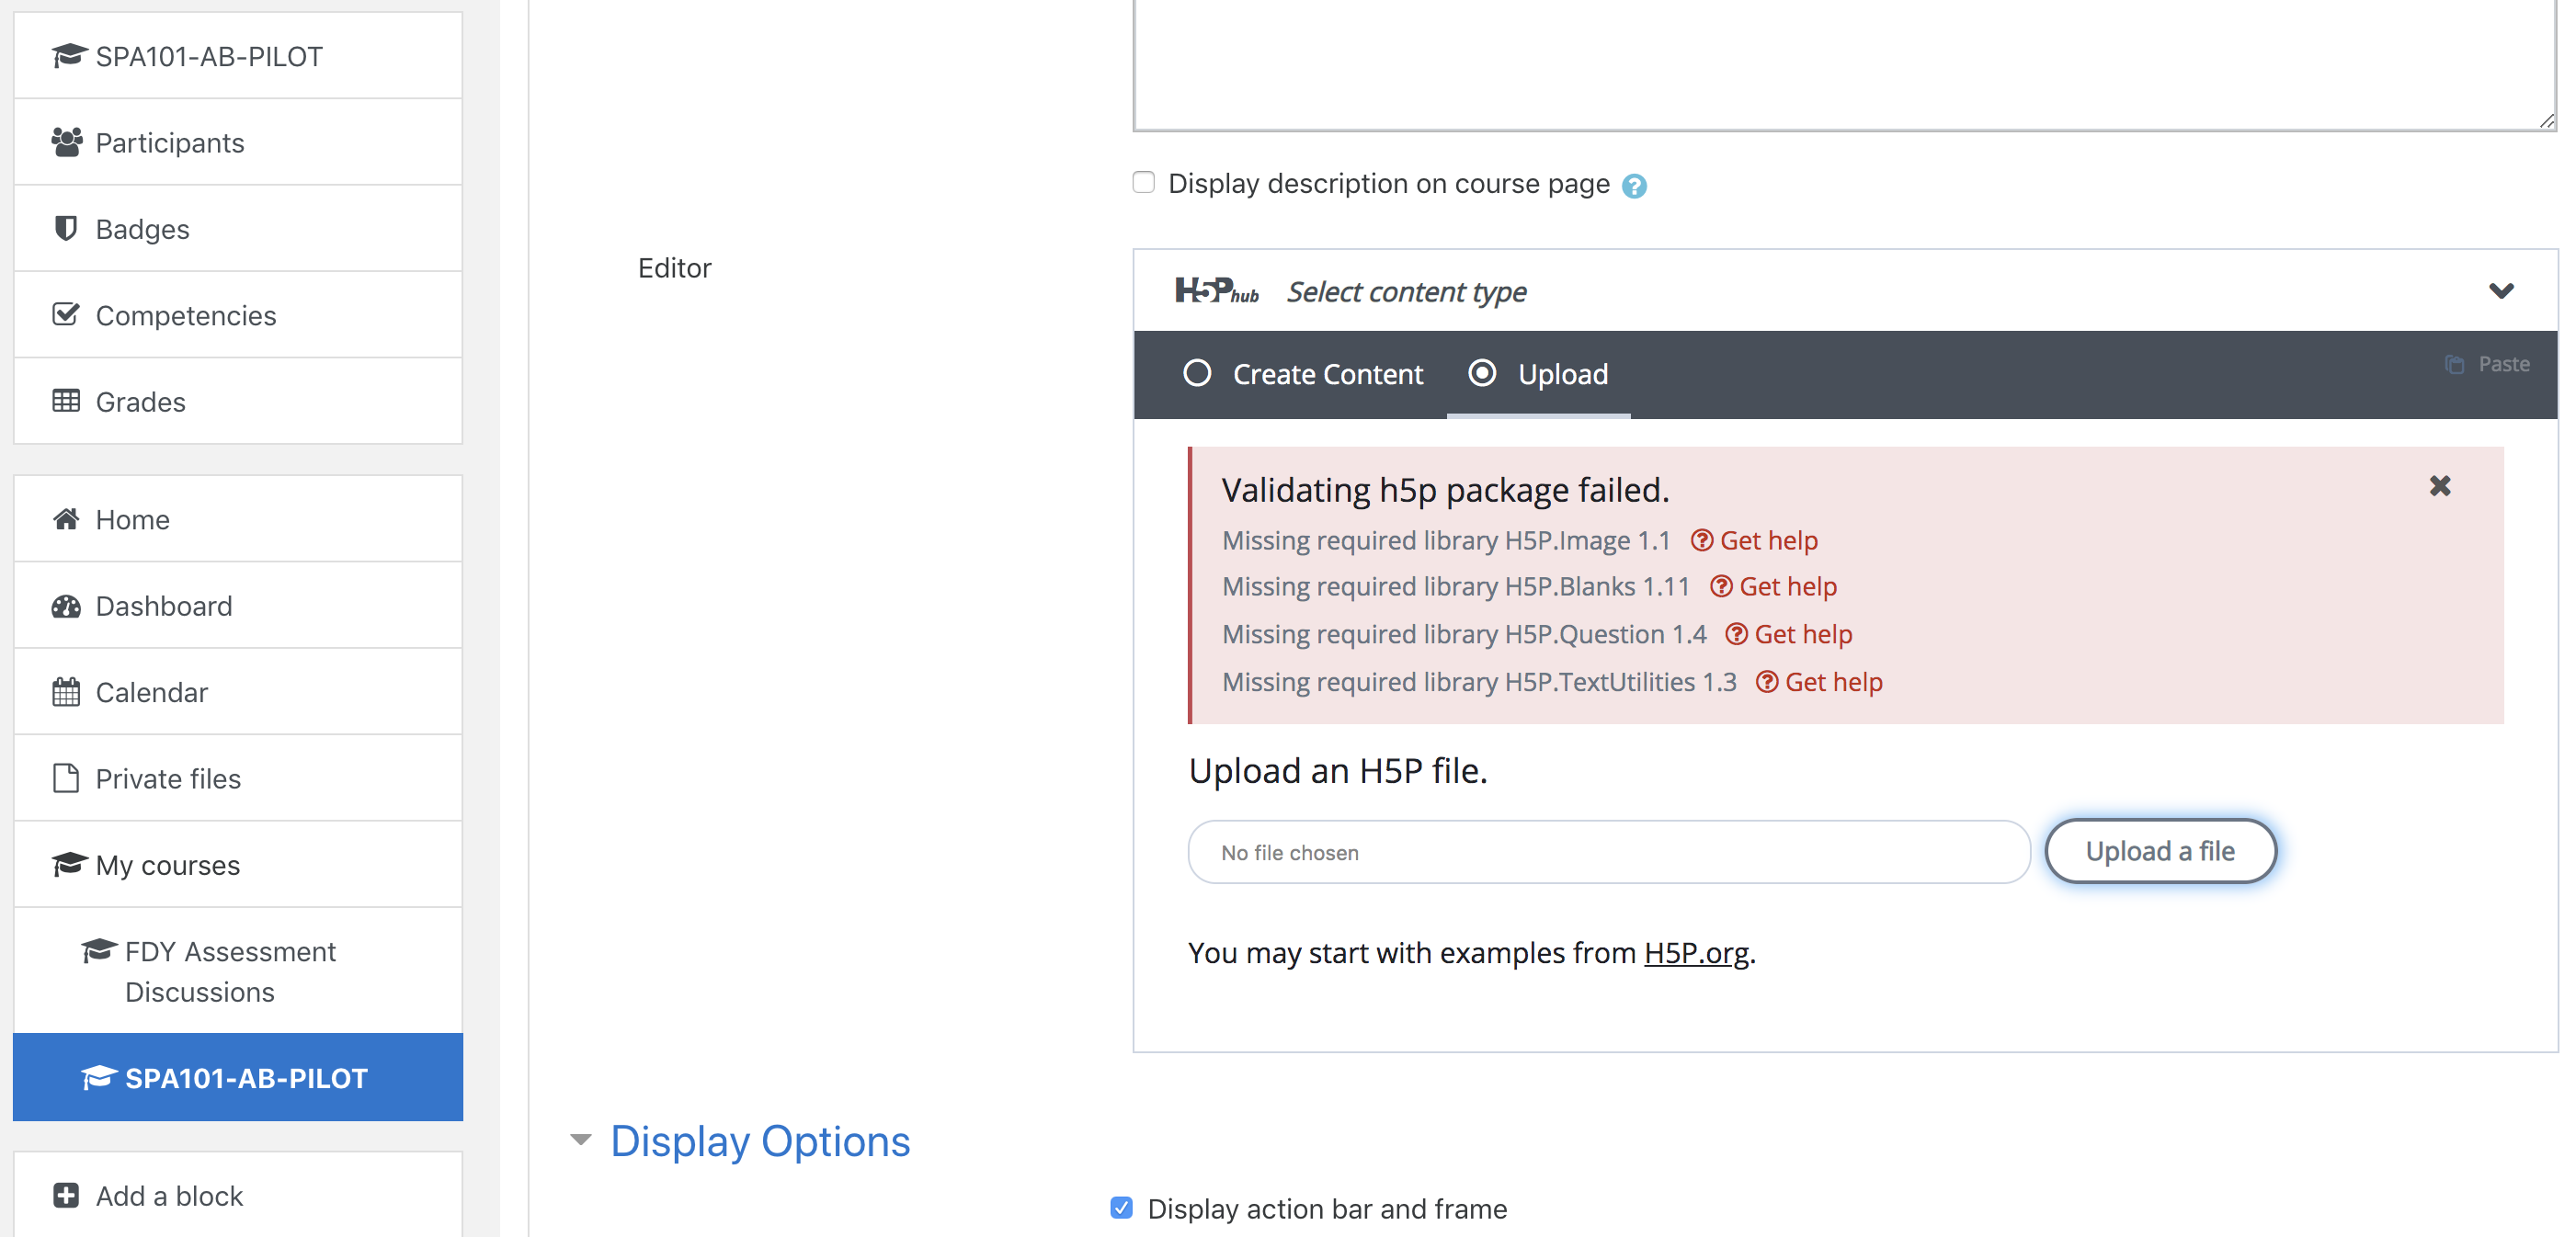Image resolution: width=2576 pixels, height=1237 pixels.
Task: Click help icon for H5P.Question 1.4
Action: click(1737, 635)
